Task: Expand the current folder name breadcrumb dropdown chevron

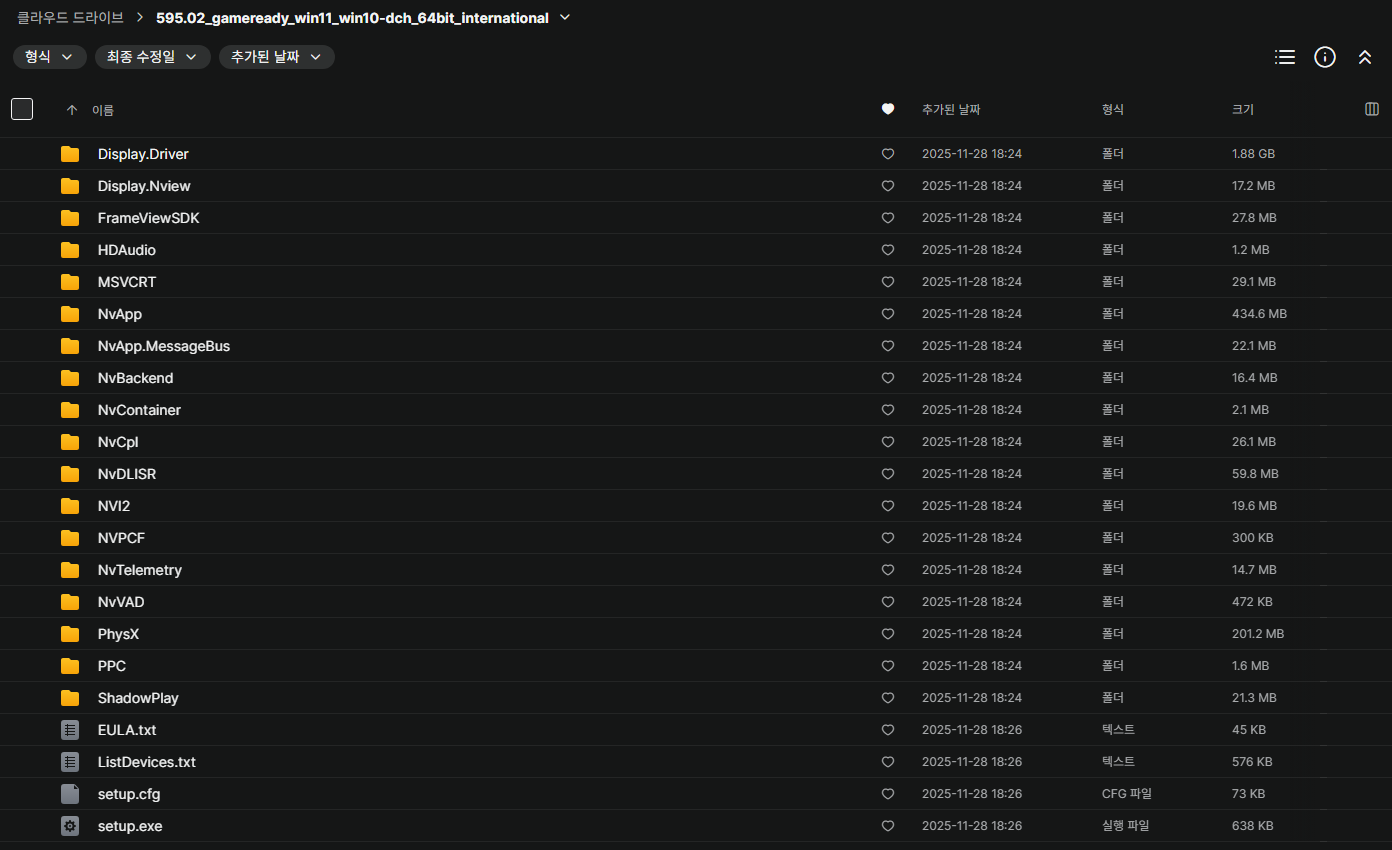Action: click(x=565, y=17)
